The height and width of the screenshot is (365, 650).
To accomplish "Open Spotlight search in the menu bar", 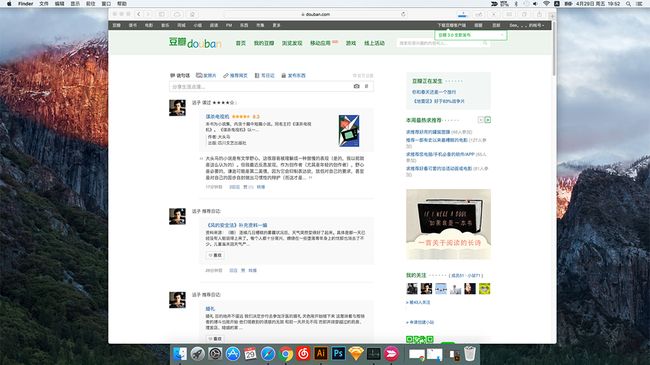I will pos(628,3).
